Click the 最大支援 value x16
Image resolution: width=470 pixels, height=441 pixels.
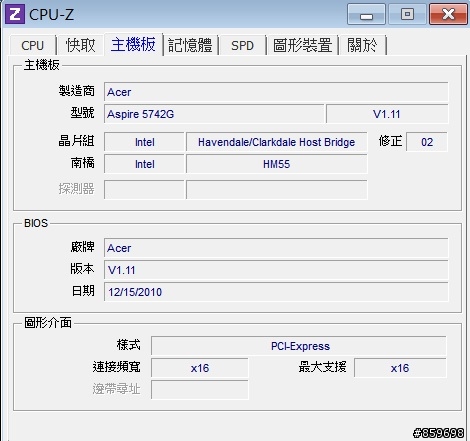400,368
